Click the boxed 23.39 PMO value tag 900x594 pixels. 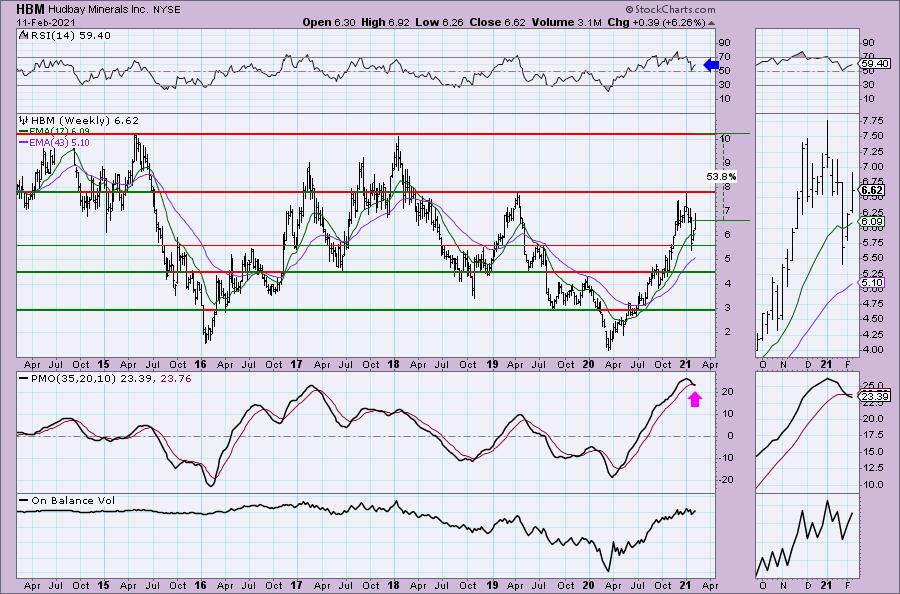pos(875,396)
